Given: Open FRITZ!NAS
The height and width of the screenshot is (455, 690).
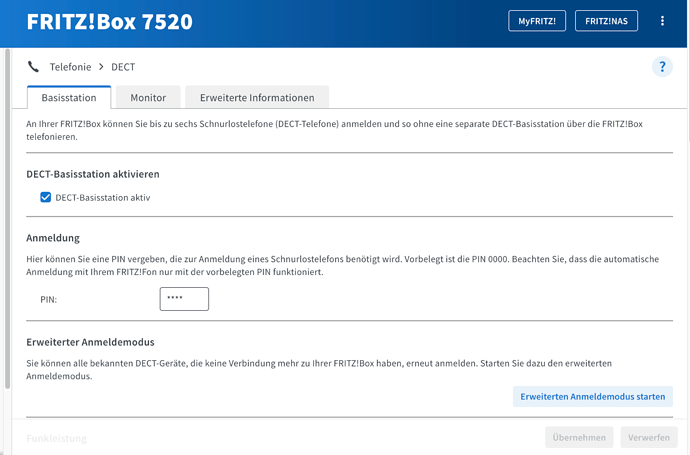Looking at the screenshot, I should pos(606,21).
